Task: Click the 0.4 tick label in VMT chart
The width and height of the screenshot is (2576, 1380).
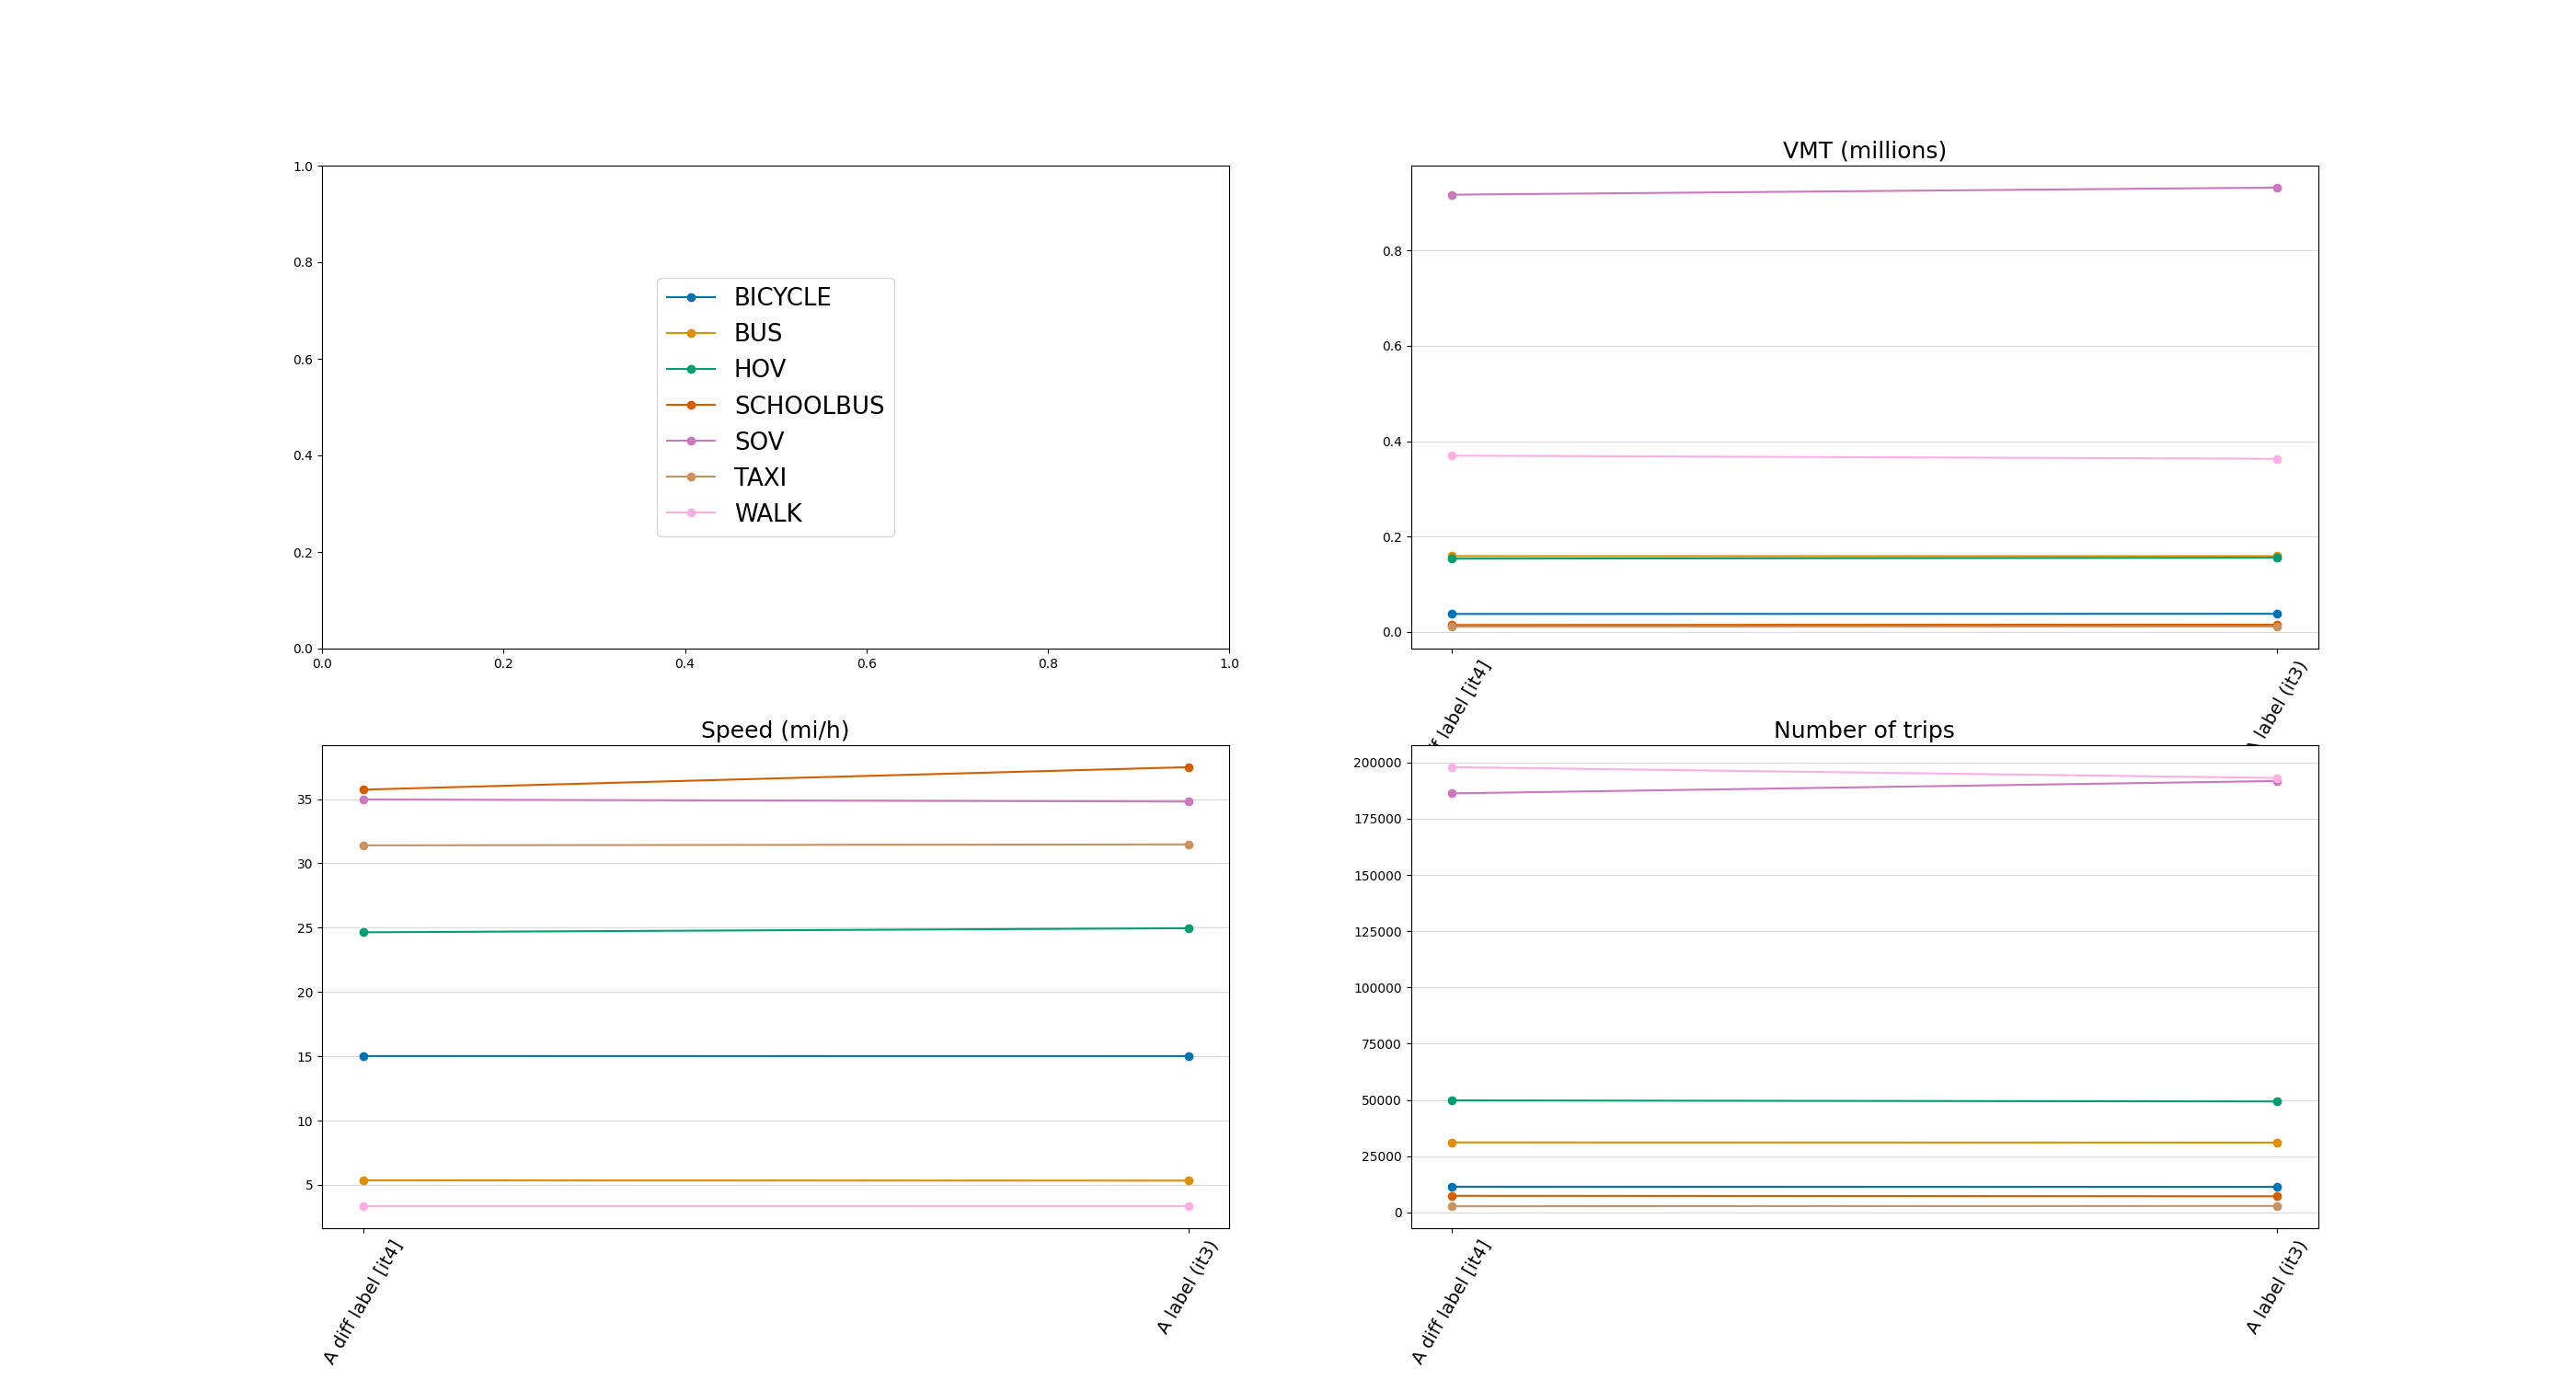Action: (1392, 442)
